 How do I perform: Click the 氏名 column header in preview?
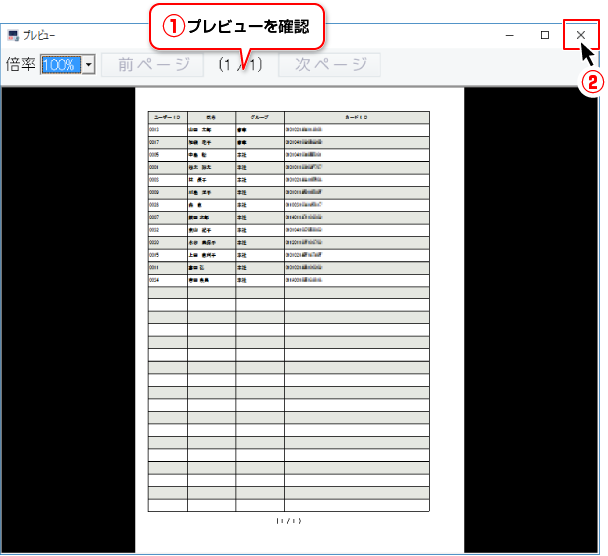211,118
